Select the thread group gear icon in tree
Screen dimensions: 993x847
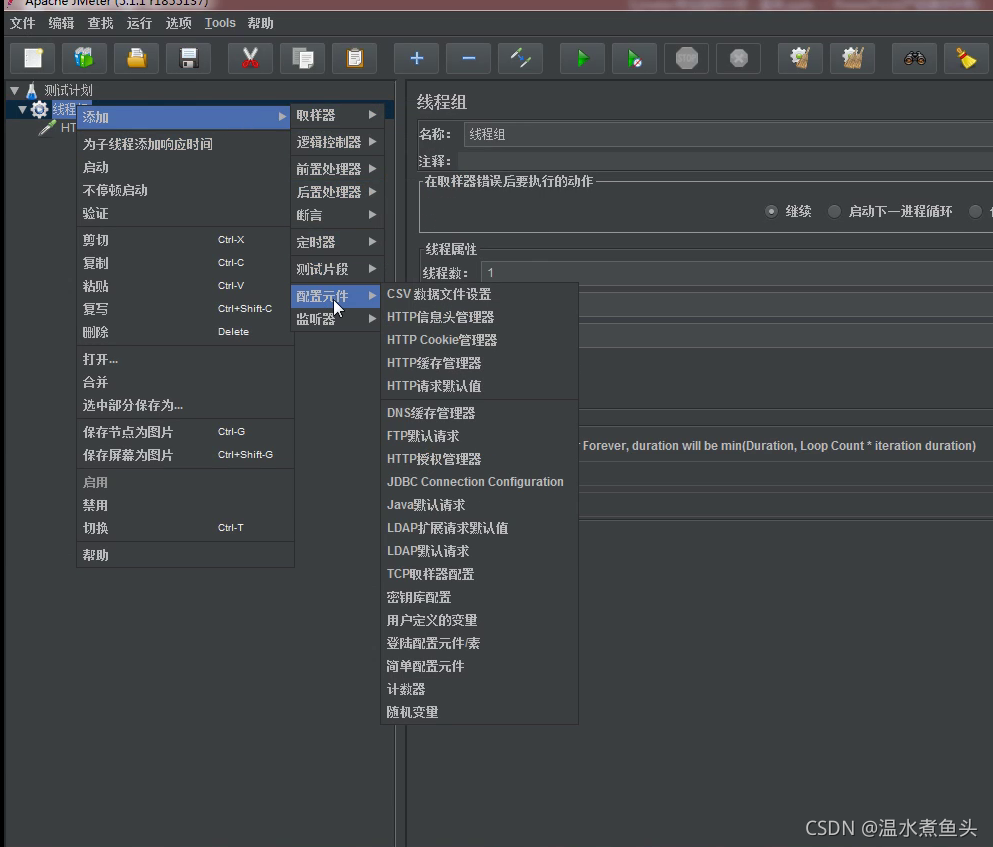39,109
